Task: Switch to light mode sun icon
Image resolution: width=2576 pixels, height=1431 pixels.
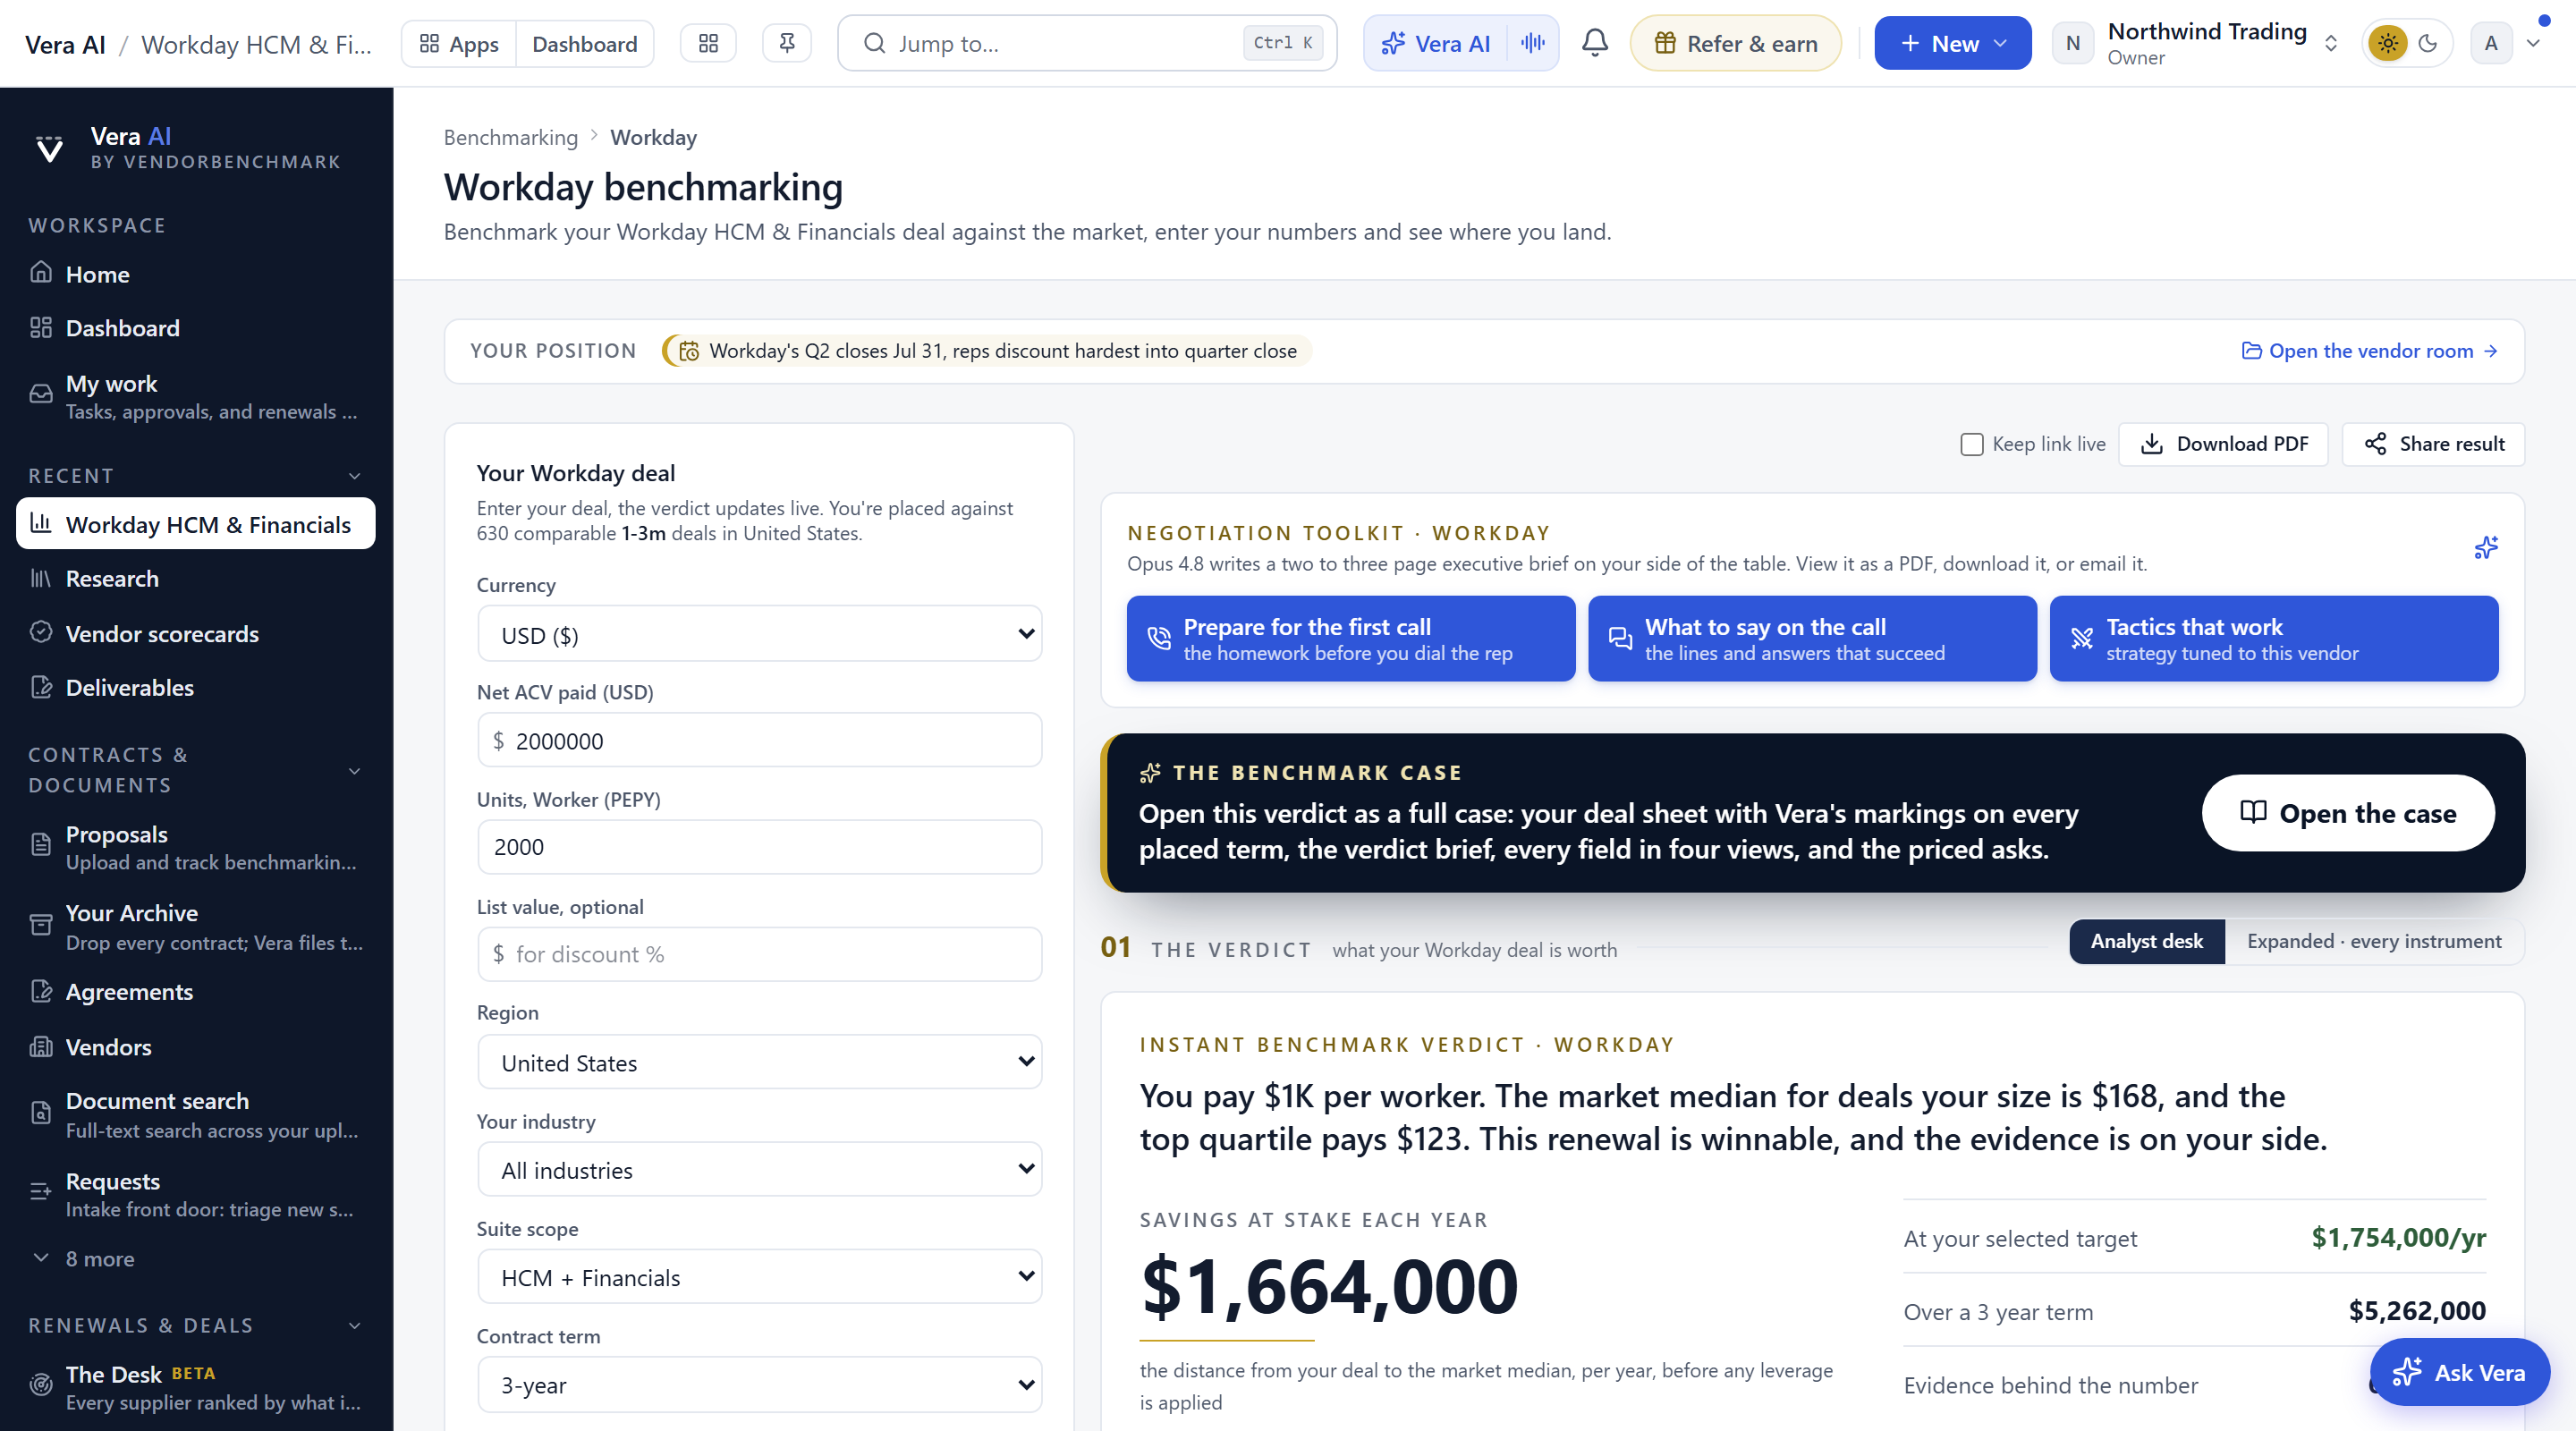Action: 2388,43
